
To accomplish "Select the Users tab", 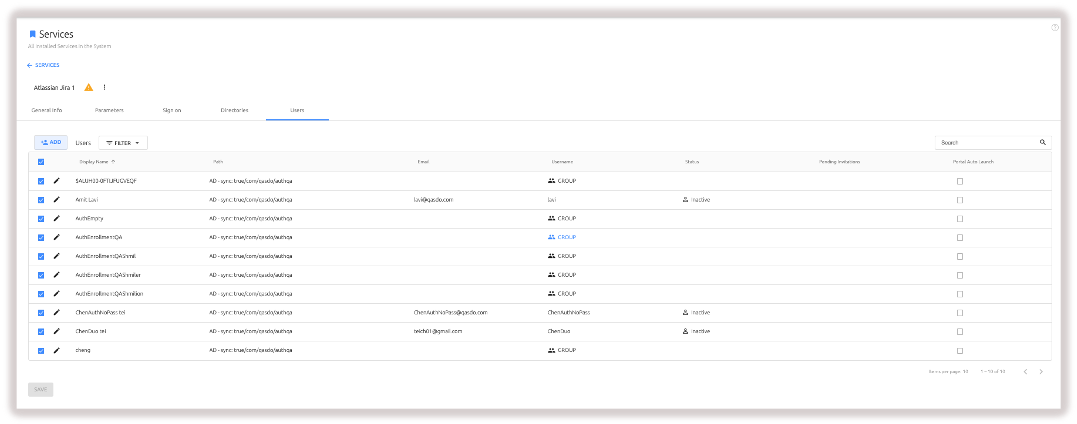I will pos(297,110).
